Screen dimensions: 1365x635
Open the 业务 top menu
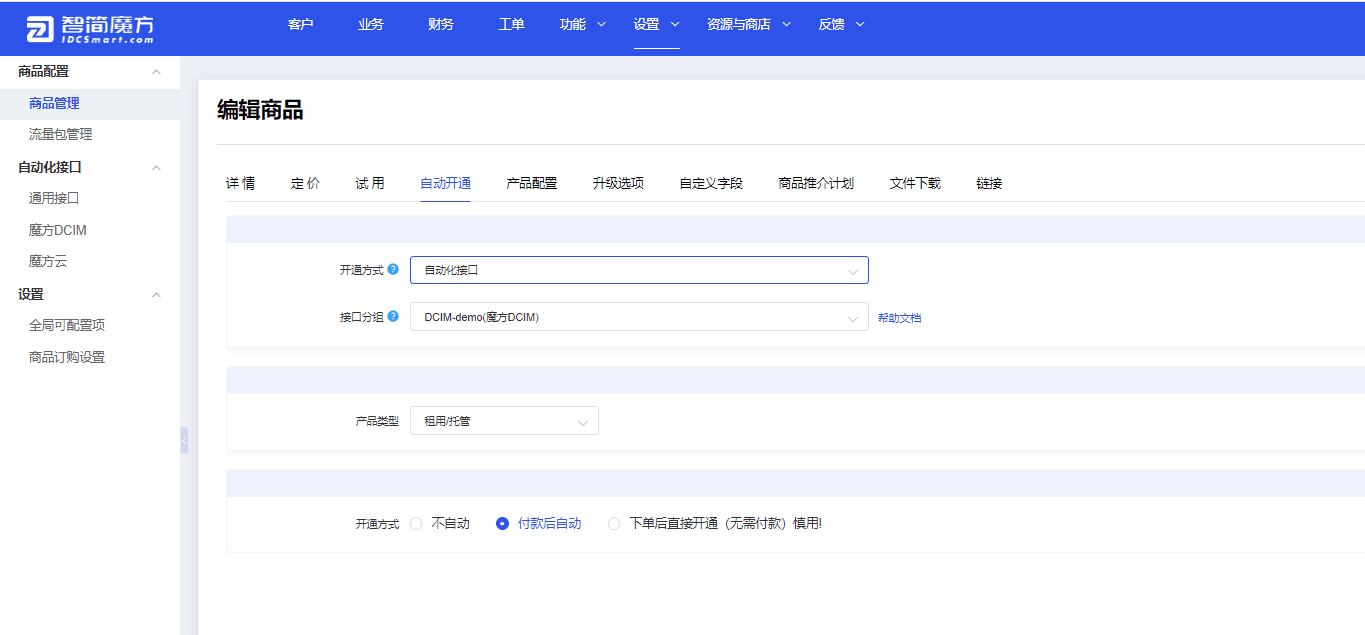click(x=371, y=24)
